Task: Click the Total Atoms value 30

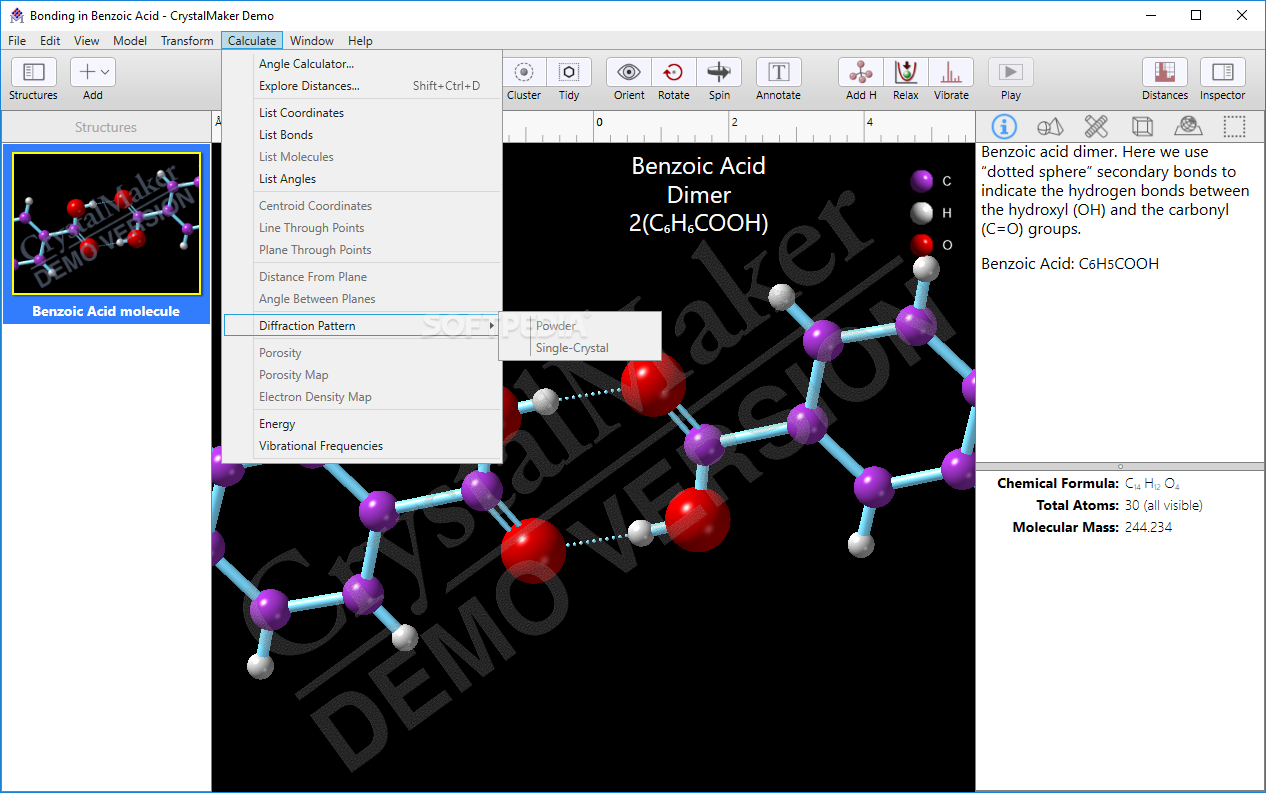Action: pos(1164,506)
